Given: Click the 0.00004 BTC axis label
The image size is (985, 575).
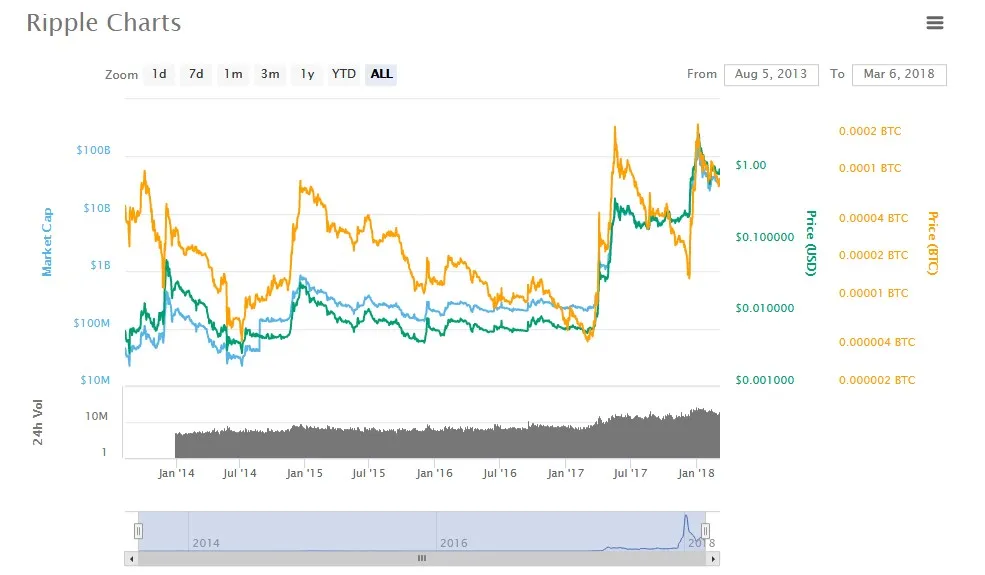Looking at the screenshot, I should [873, 218].
